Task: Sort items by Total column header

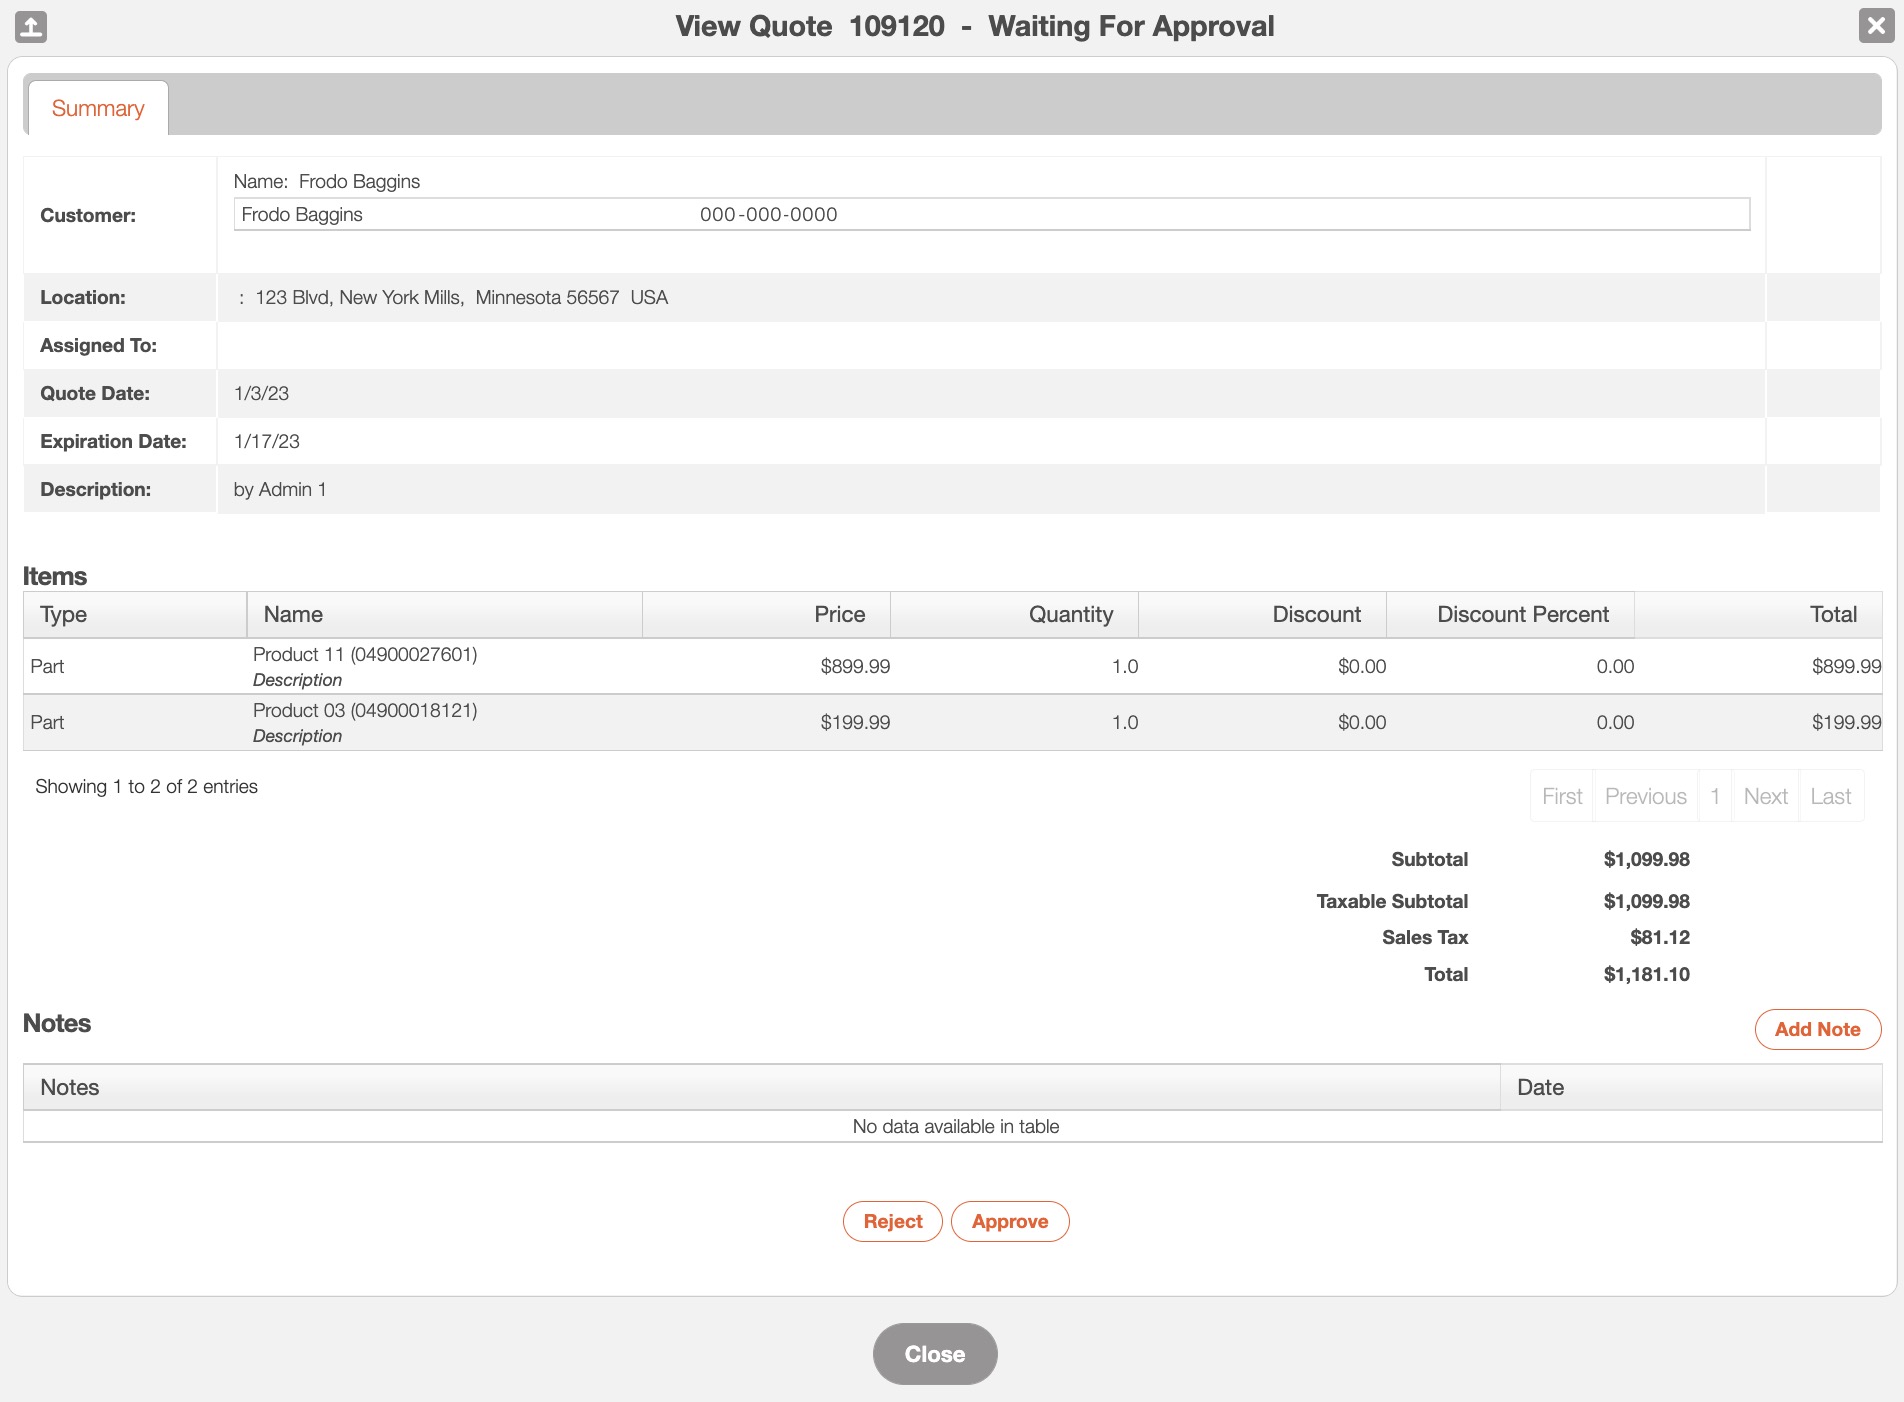Action: (1758, 614)
